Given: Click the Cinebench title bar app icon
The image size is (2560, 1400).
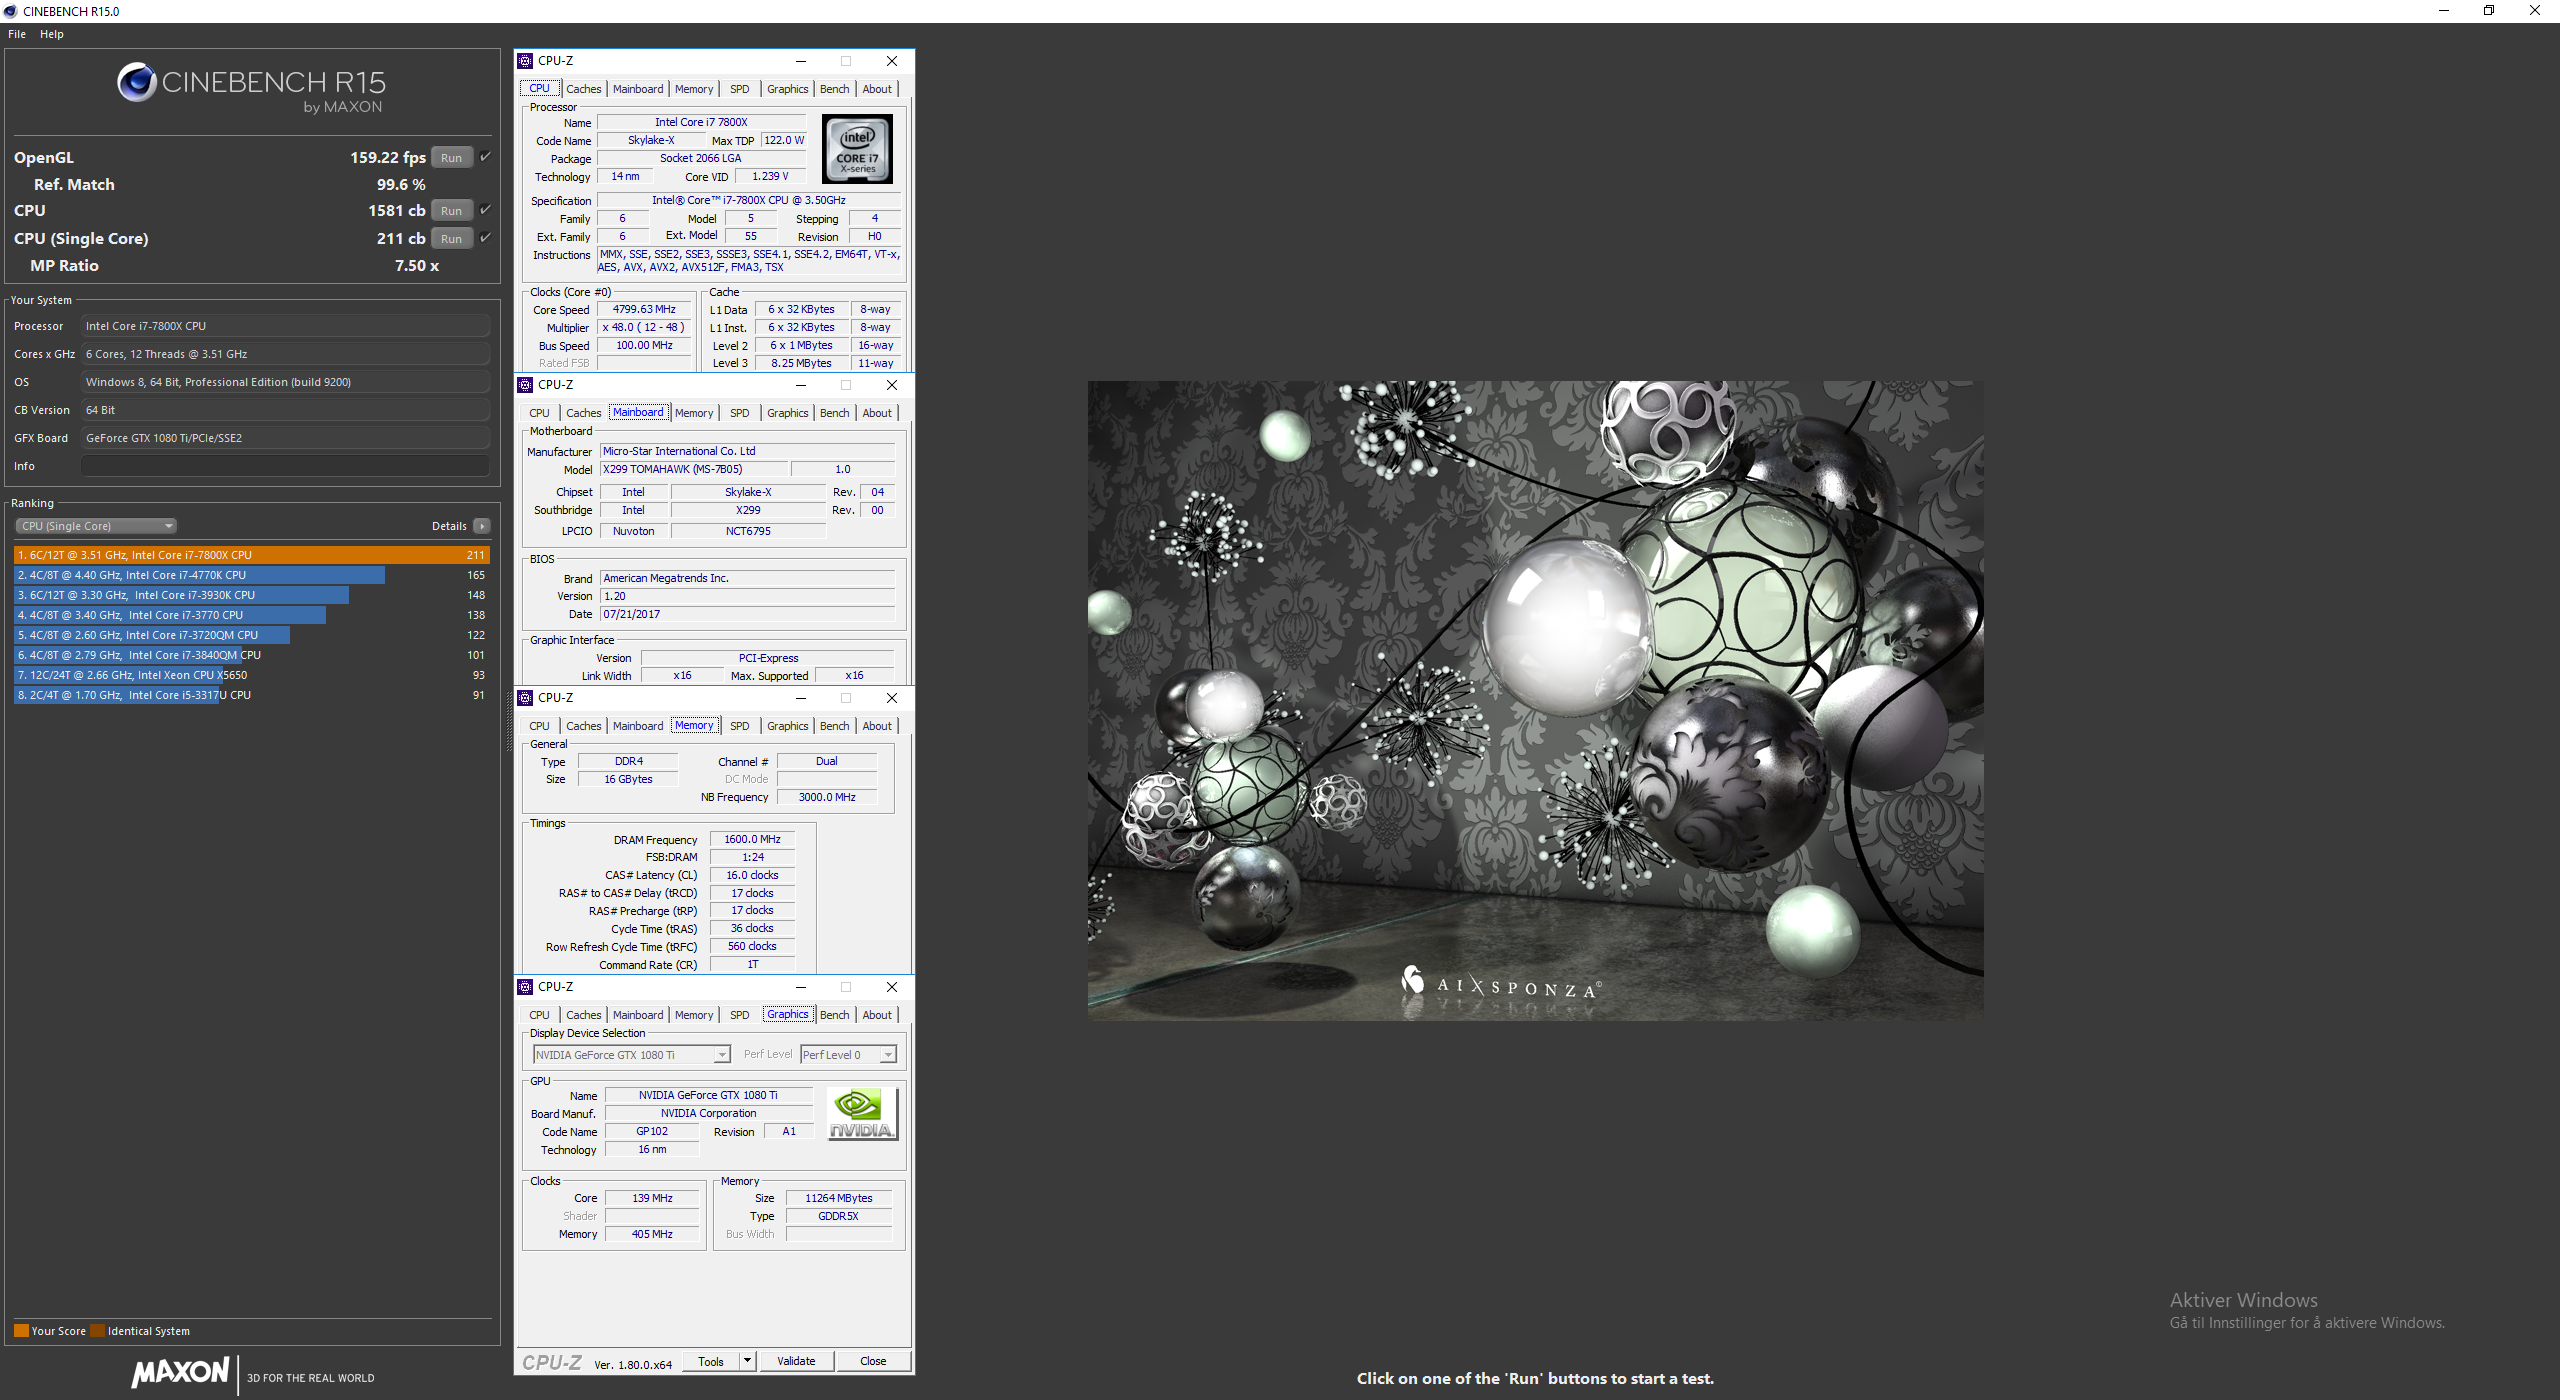Looking at the screenshot, I should click(x=11, y=11).
